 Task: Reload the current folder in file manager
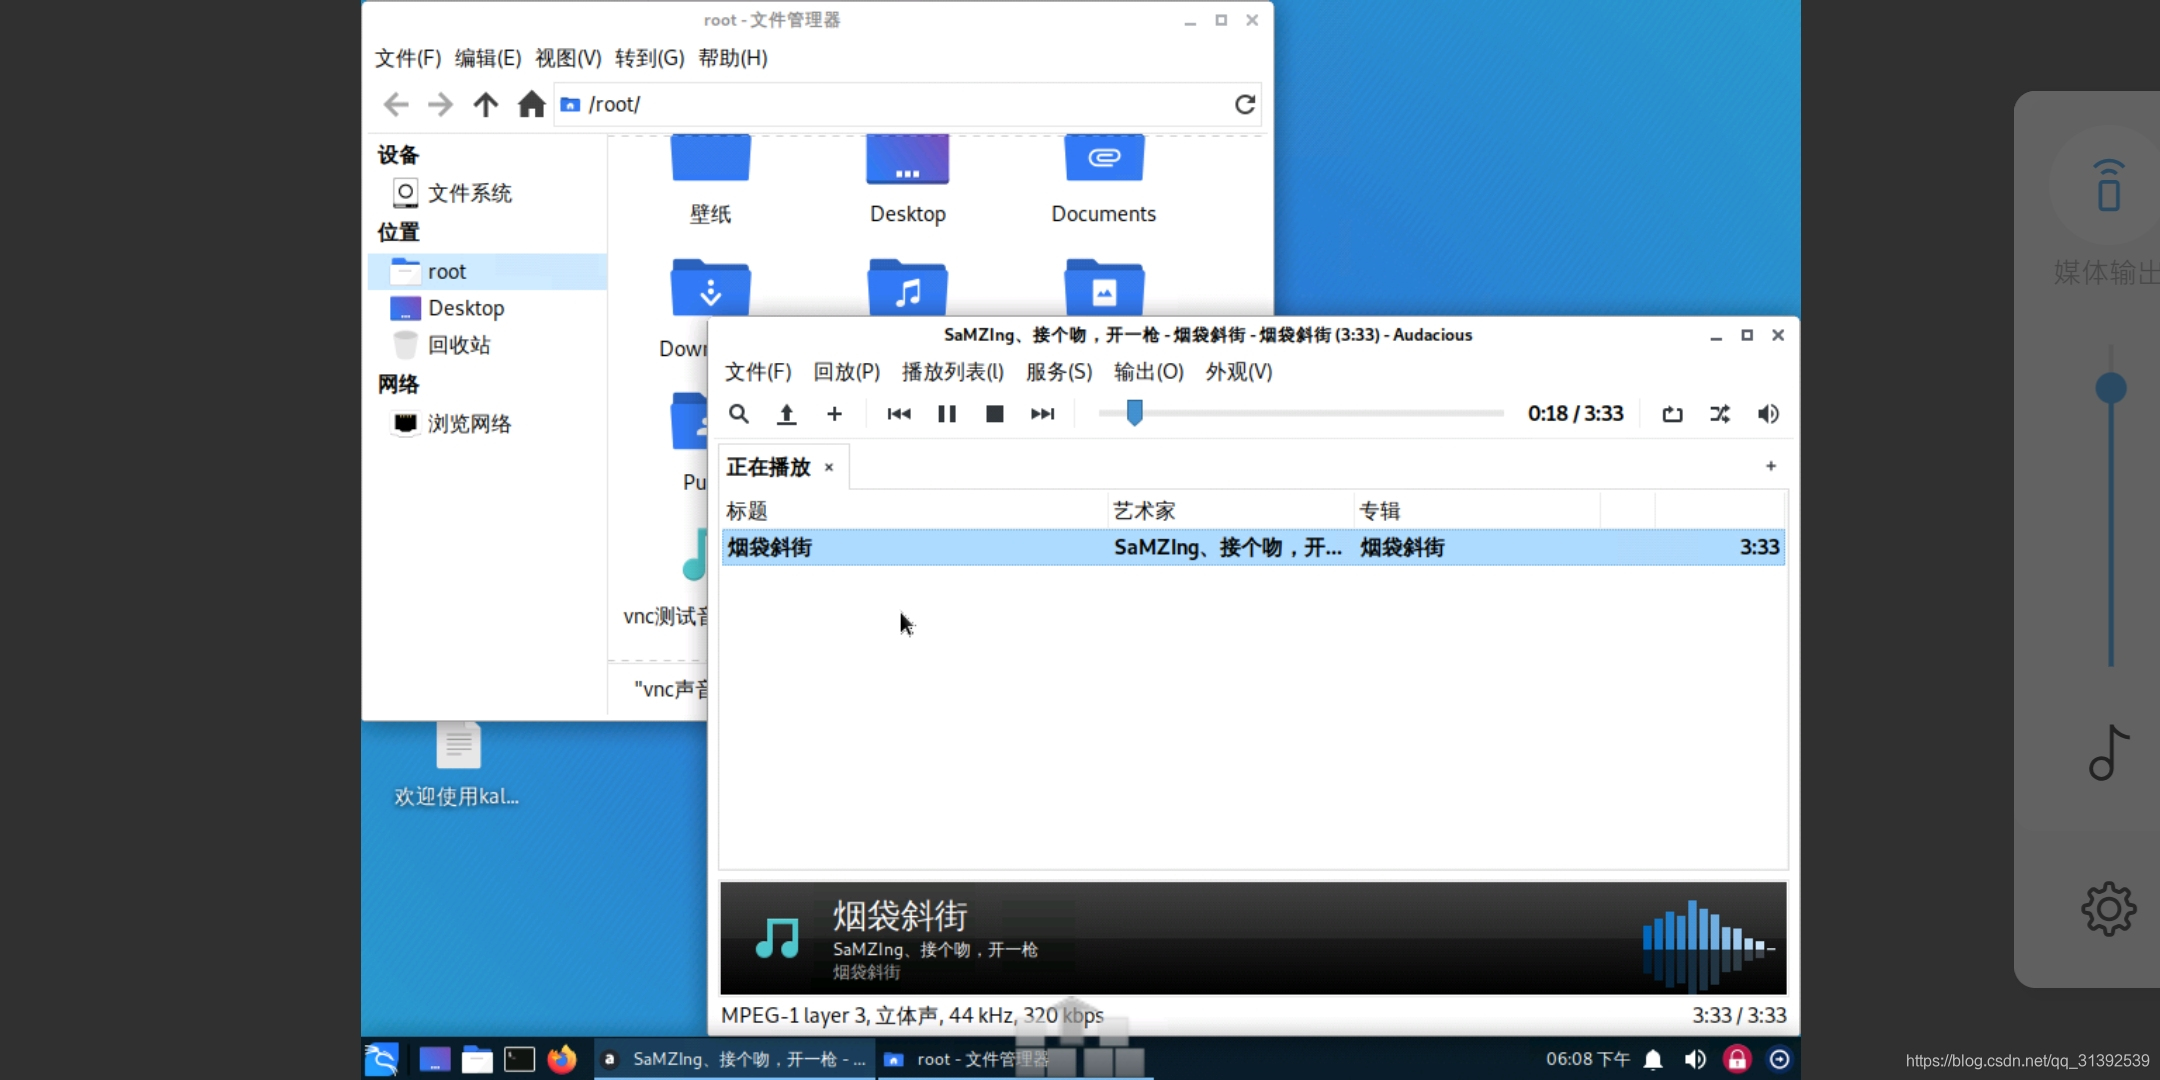coord(1245,104)
